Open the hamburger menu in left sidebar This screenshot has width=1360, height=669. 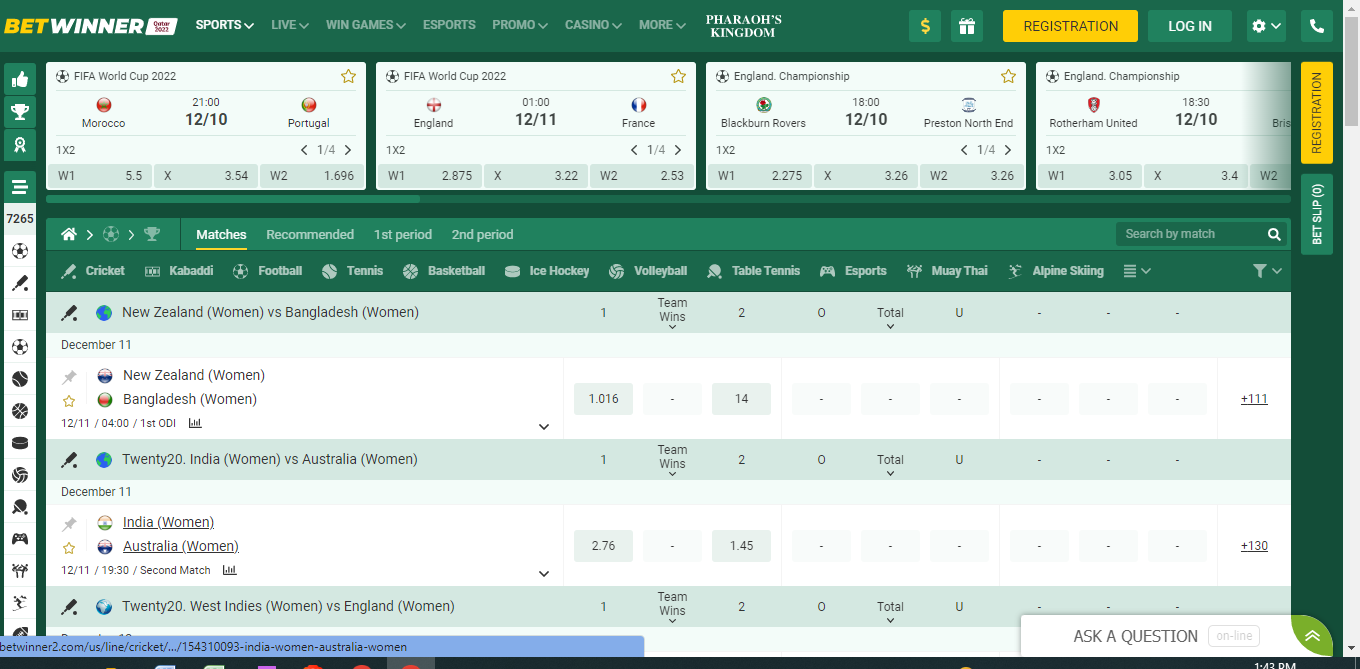pyautogui.click(x=19, y=187)
